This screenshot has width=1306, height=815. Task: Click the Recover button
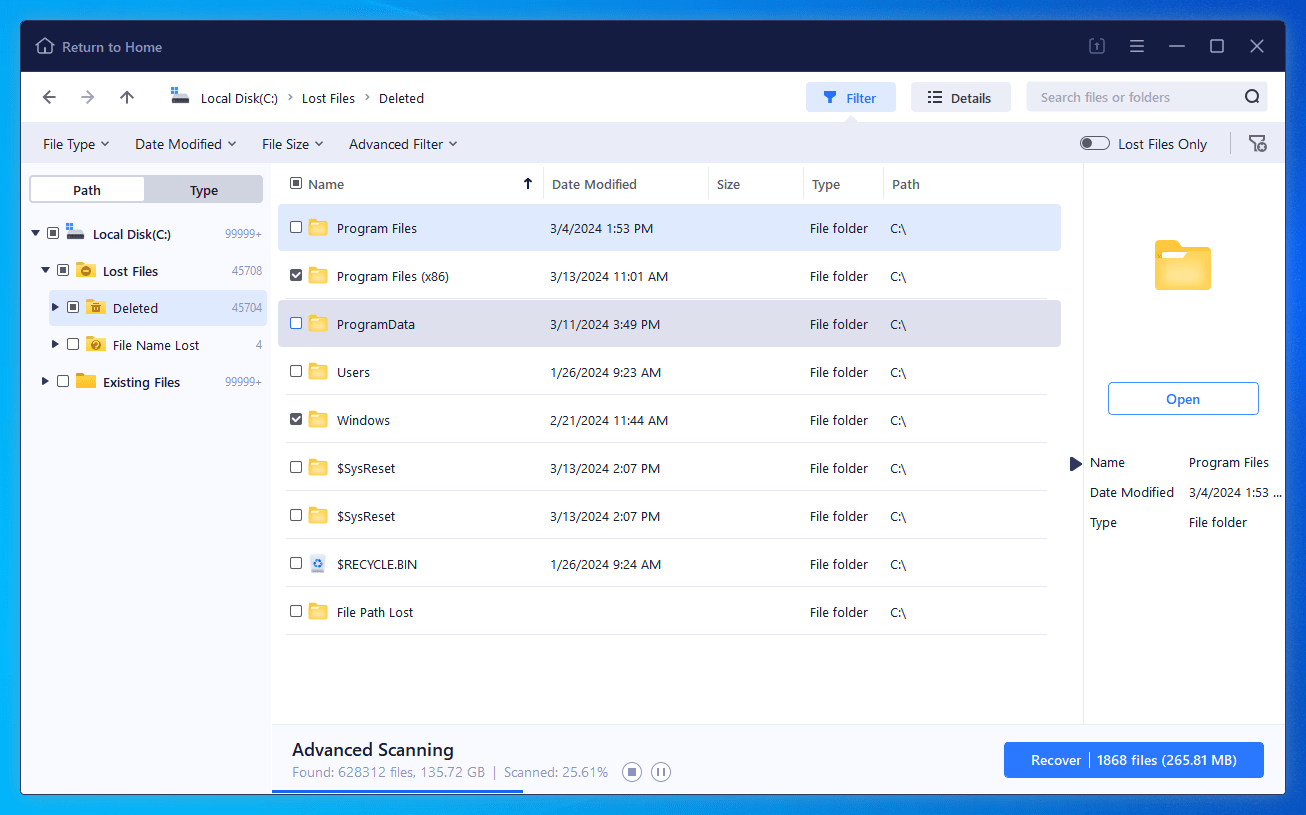[1133, 760]
